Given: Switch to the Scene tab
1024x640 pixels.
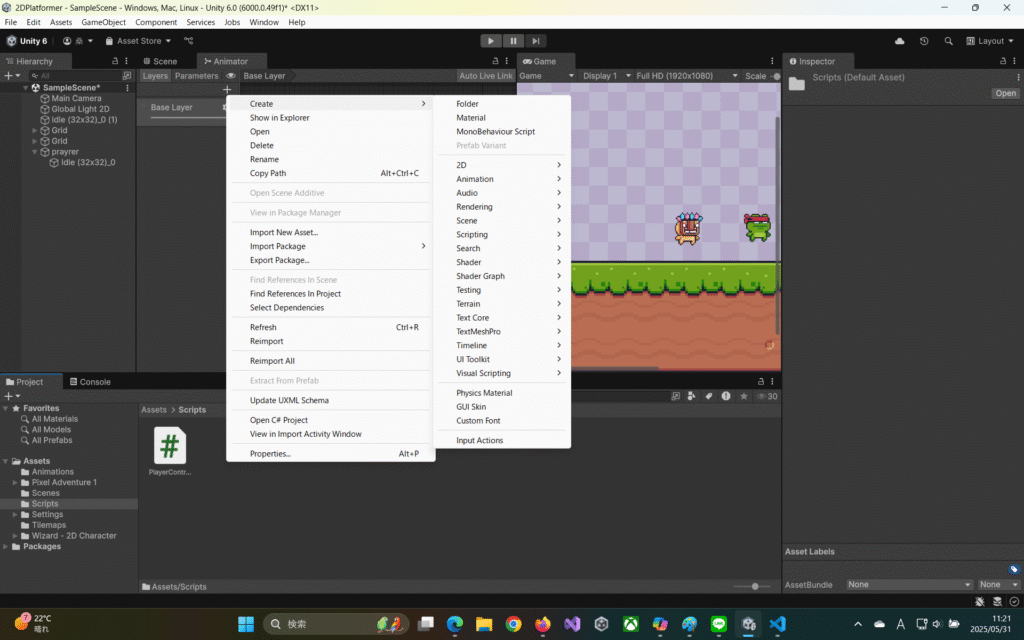Looking at the screenshot, I should 160,61.
